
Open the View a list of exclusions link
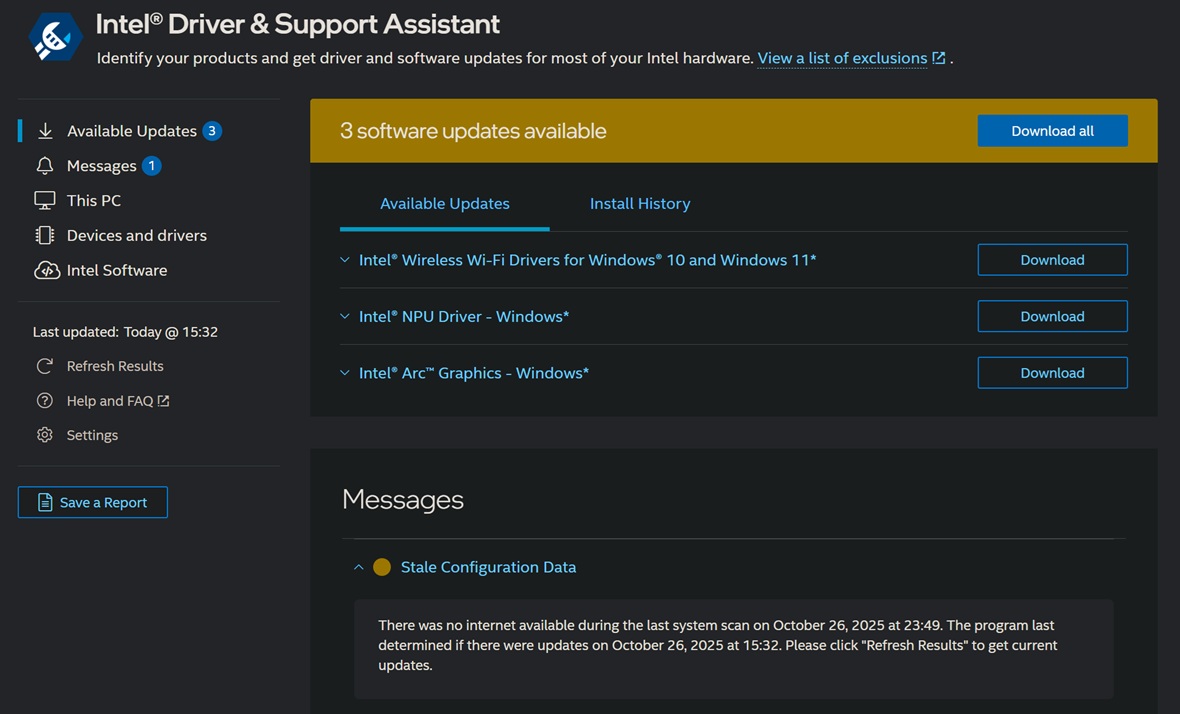[x=842, y=58]
